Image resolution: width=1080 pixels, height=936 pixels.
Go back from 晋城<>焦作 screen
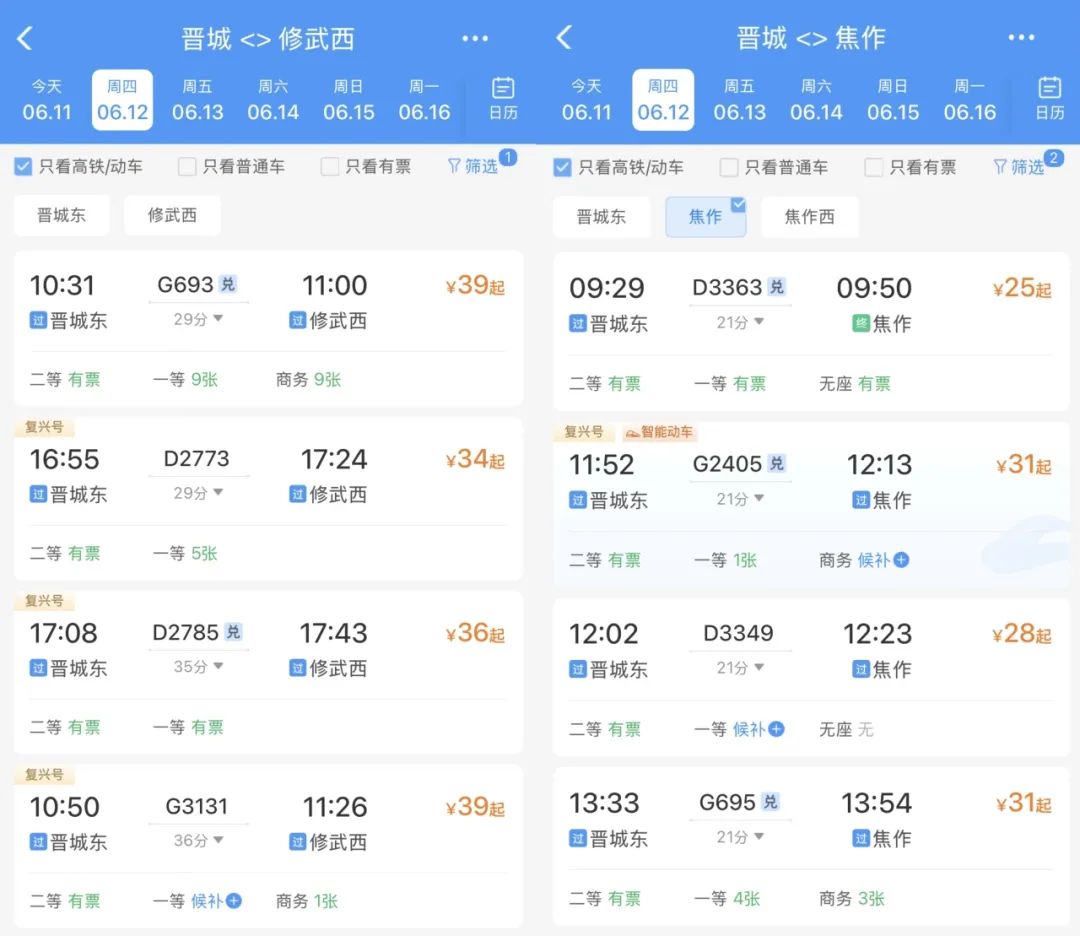click(x=564, y=37)
